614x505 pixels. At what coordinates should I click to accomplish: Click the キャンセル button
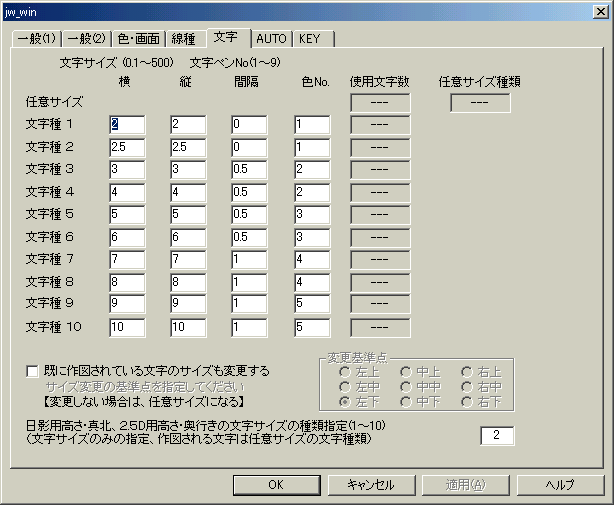372,485
